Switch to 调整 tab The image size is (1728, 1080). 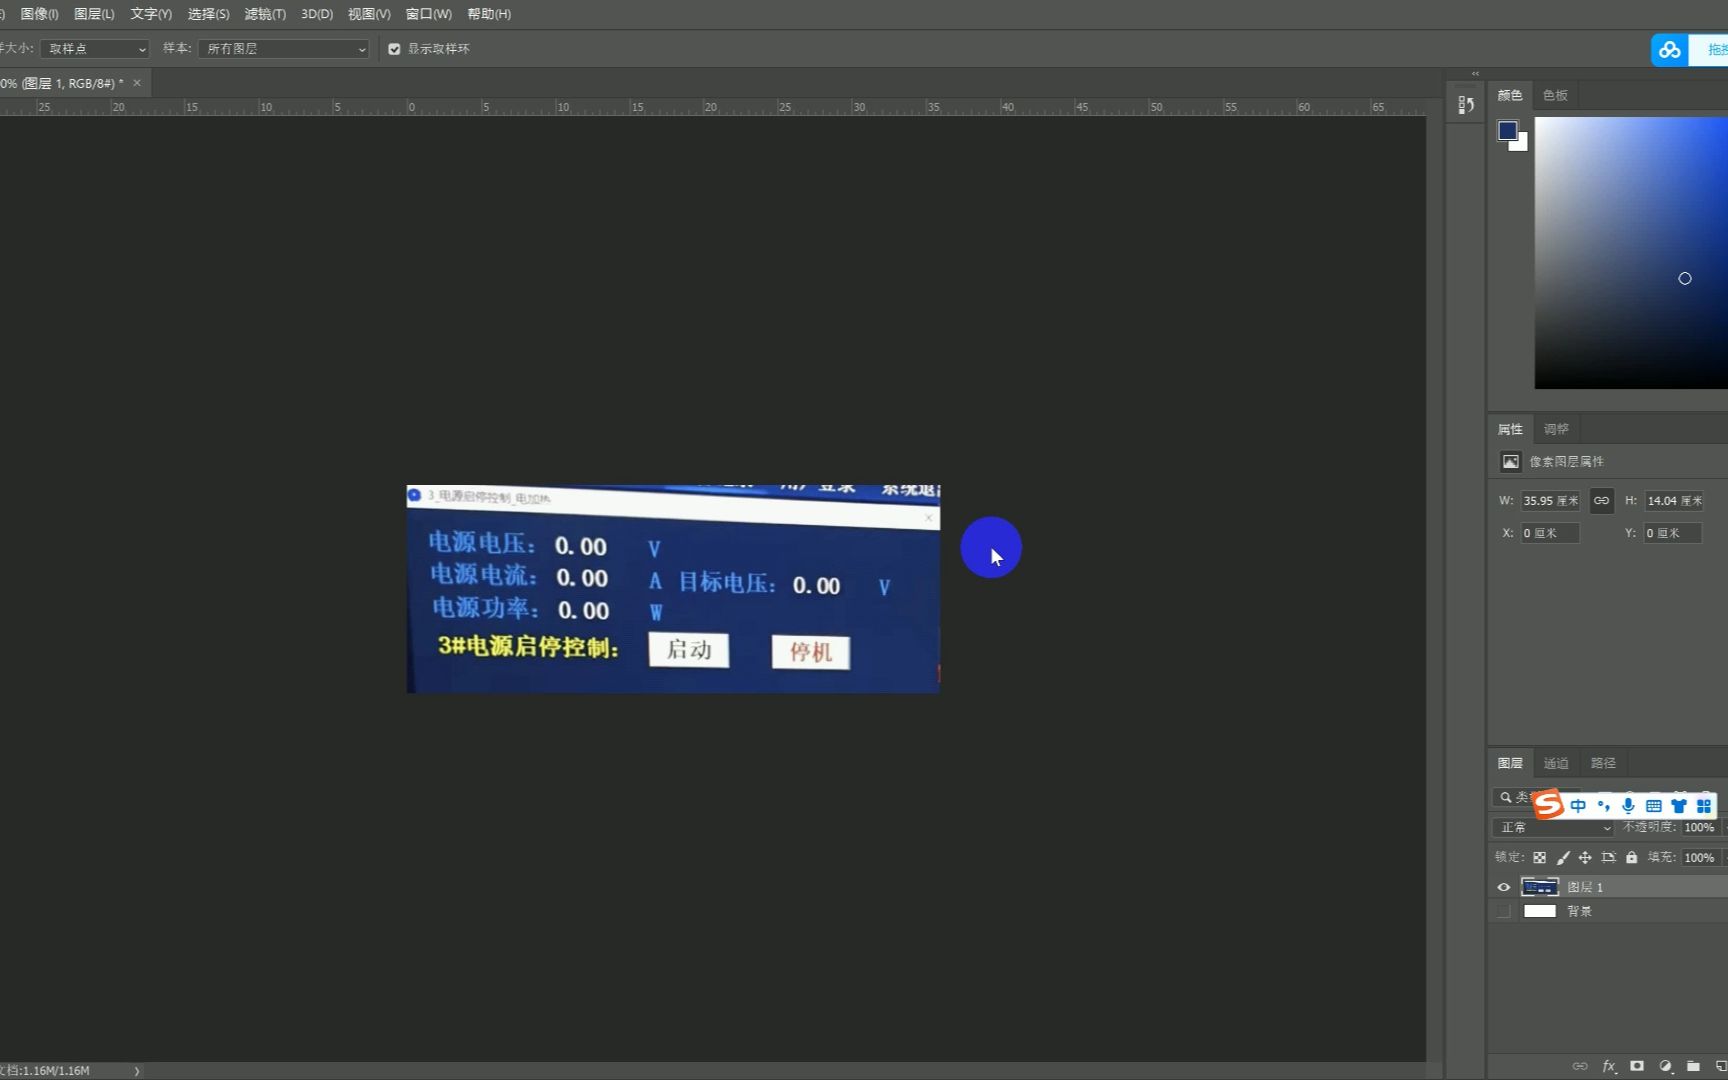pos(1556,429)
